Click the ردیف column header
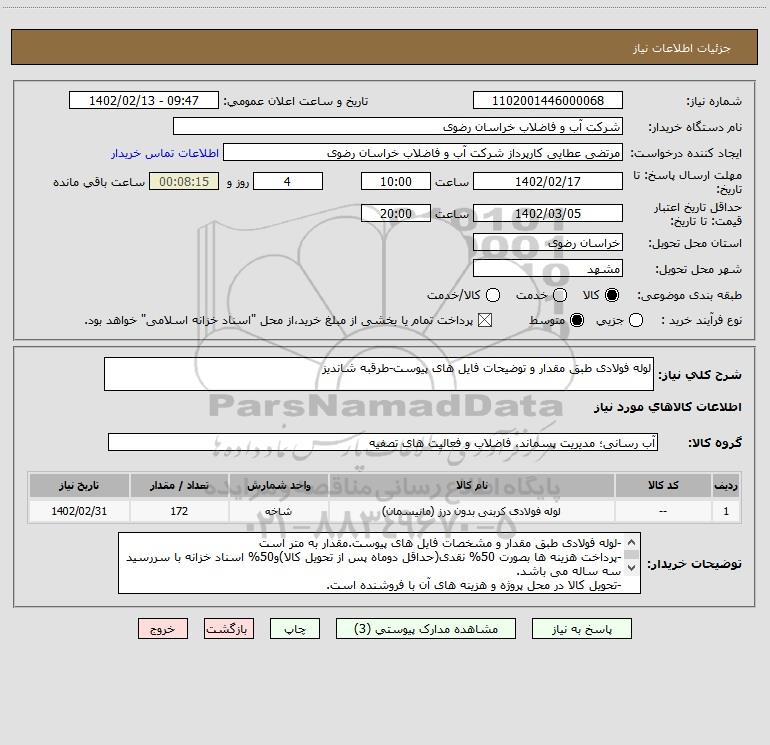770x745 pixels. click(x=726, y=485)
